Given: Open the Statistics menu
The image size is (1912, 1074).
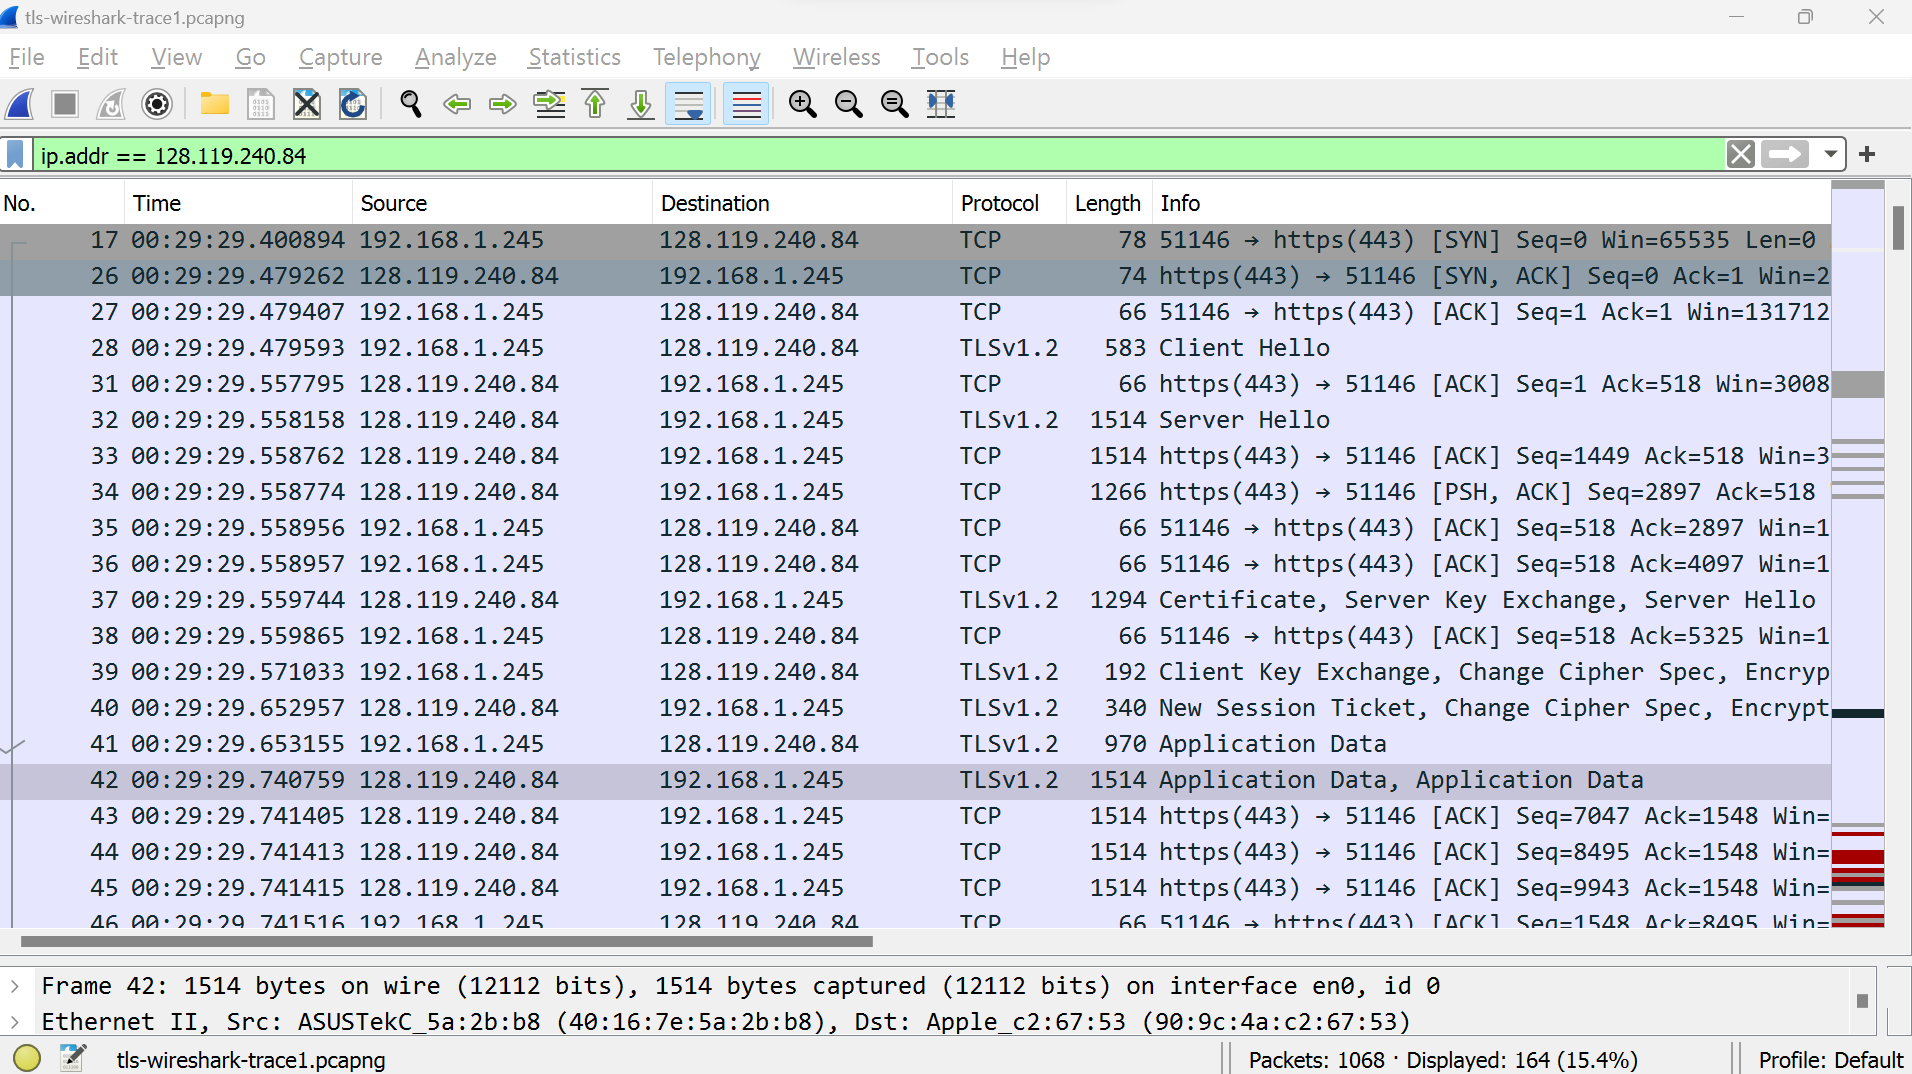Looking at the screenshot, I should coord(574,57).
